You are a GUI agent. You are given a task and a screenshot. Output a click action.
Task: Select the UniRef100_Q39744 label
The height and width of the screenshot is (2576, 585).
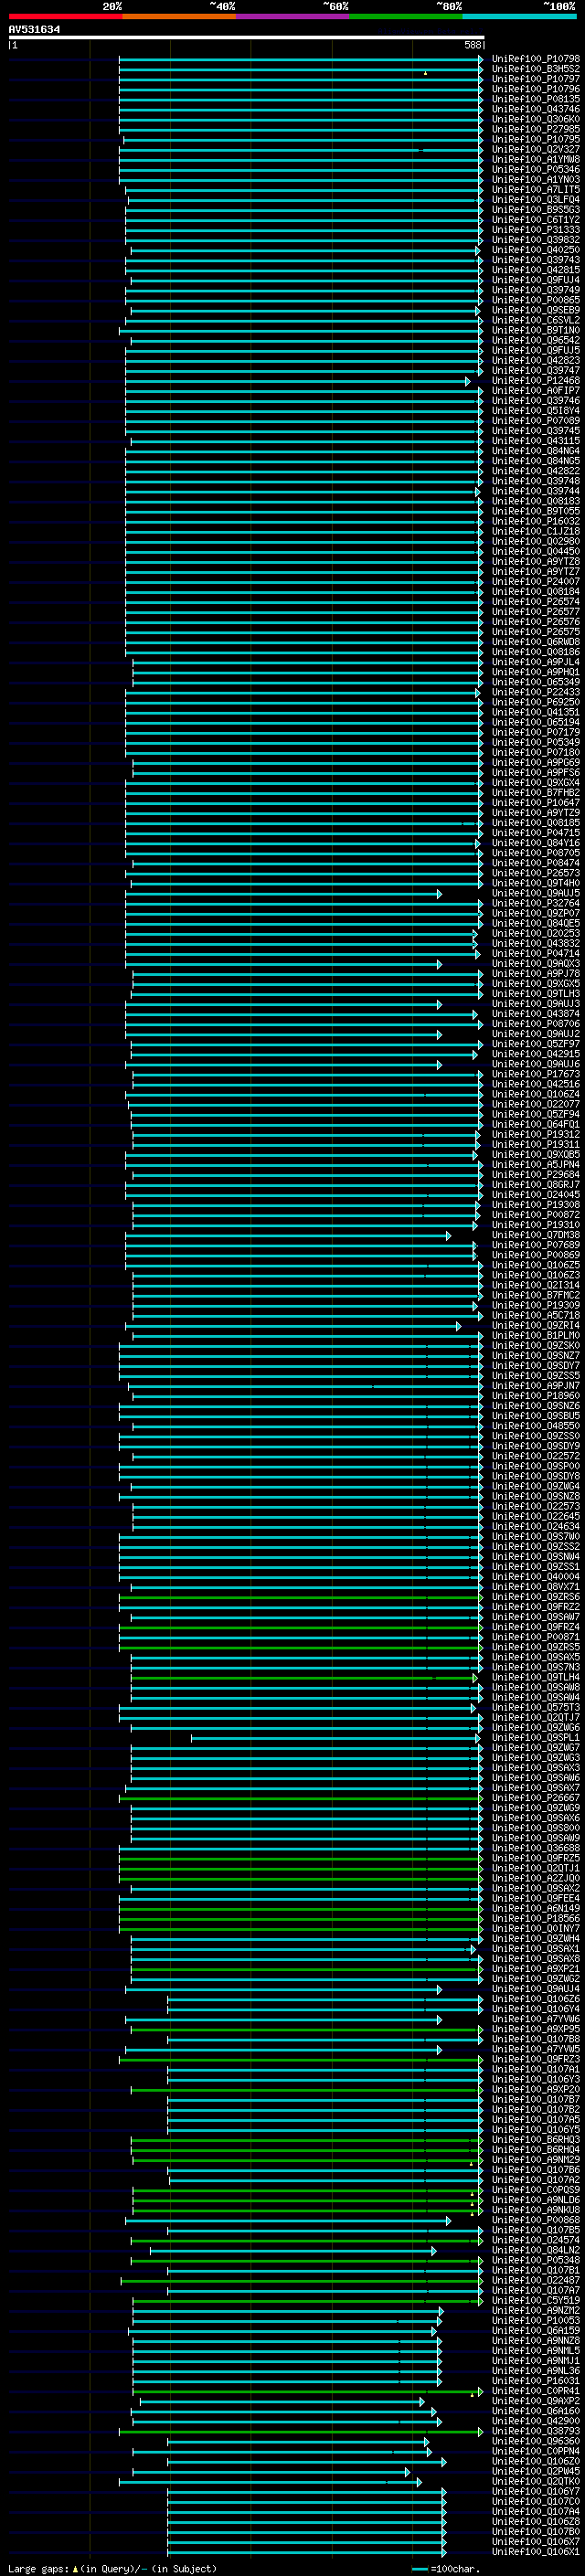coord(536,491)
